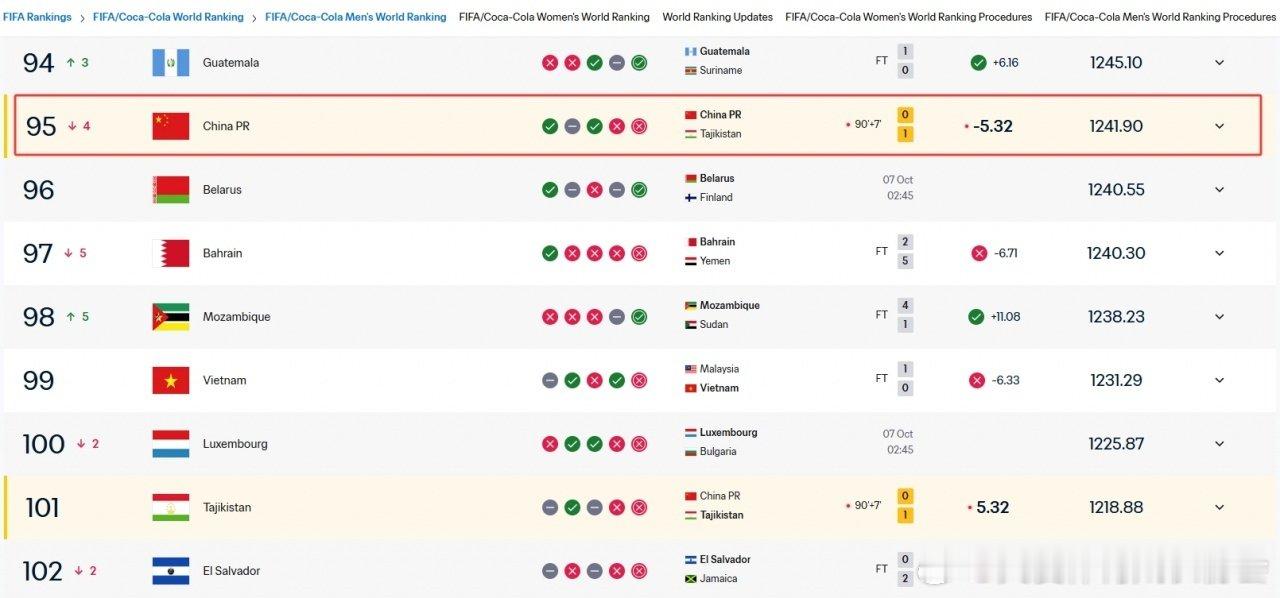Click the El Salvador team name in row 102

tap(231, 571)
